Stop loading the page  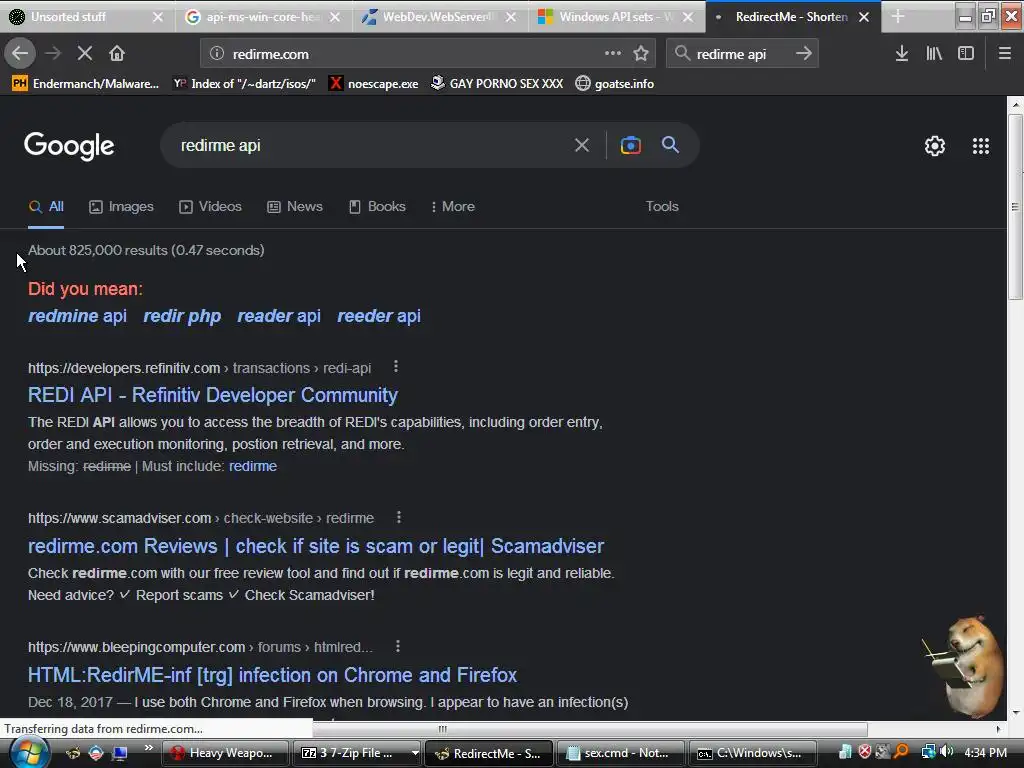click(x=85, y=54)
